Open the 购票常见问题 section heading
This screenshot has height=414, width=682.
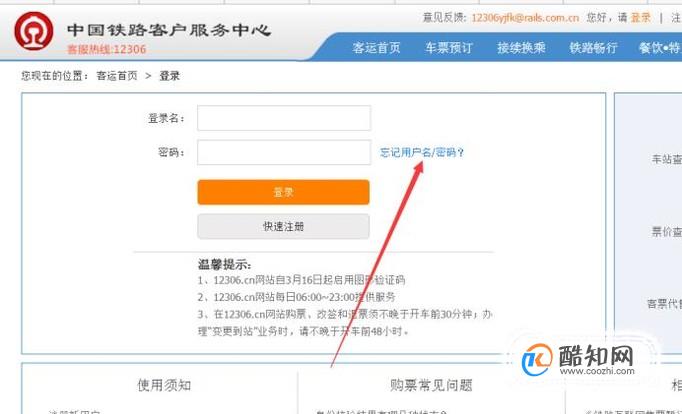coord(431,385)
